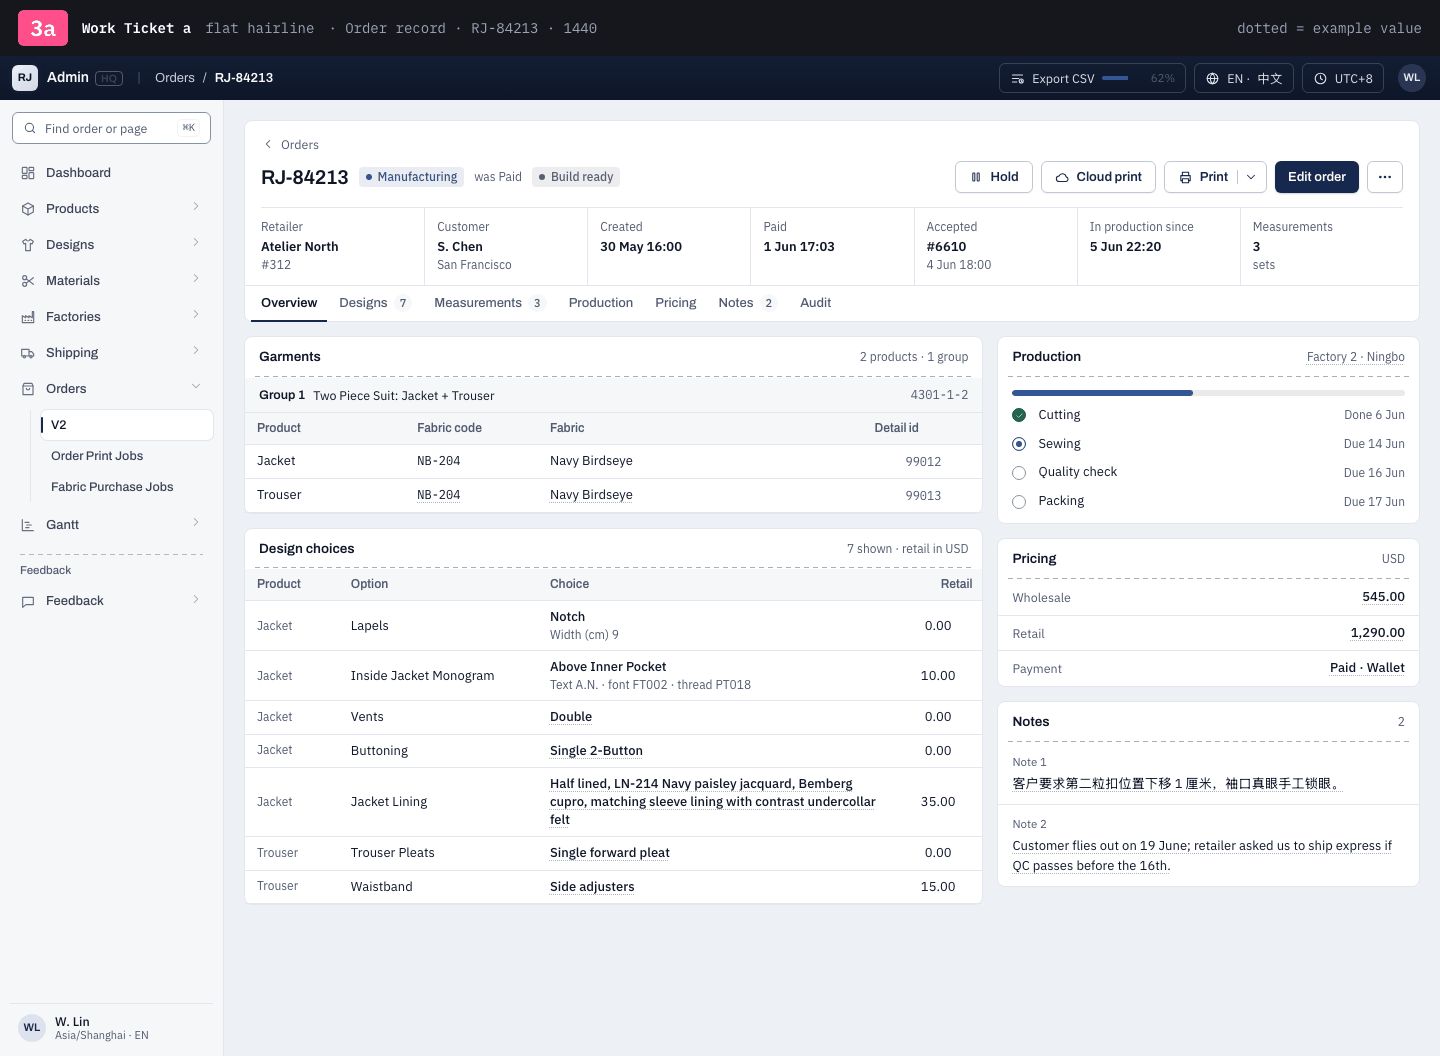Viewport: 1440px width, 1056px height.
Task: Click the Orders breadcrumb in the top bar
Action: point(175,78)
